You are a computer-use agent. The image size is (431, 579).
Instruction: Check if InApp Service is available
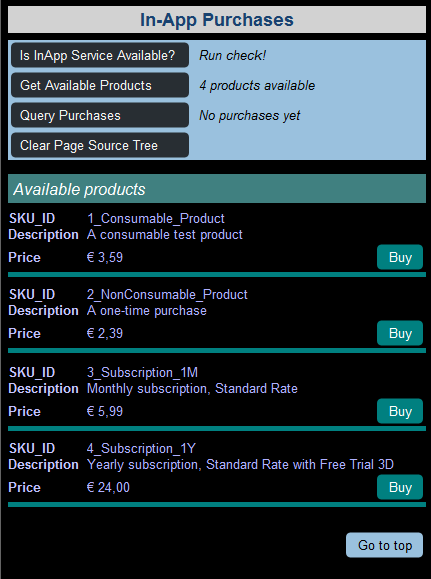100,55
